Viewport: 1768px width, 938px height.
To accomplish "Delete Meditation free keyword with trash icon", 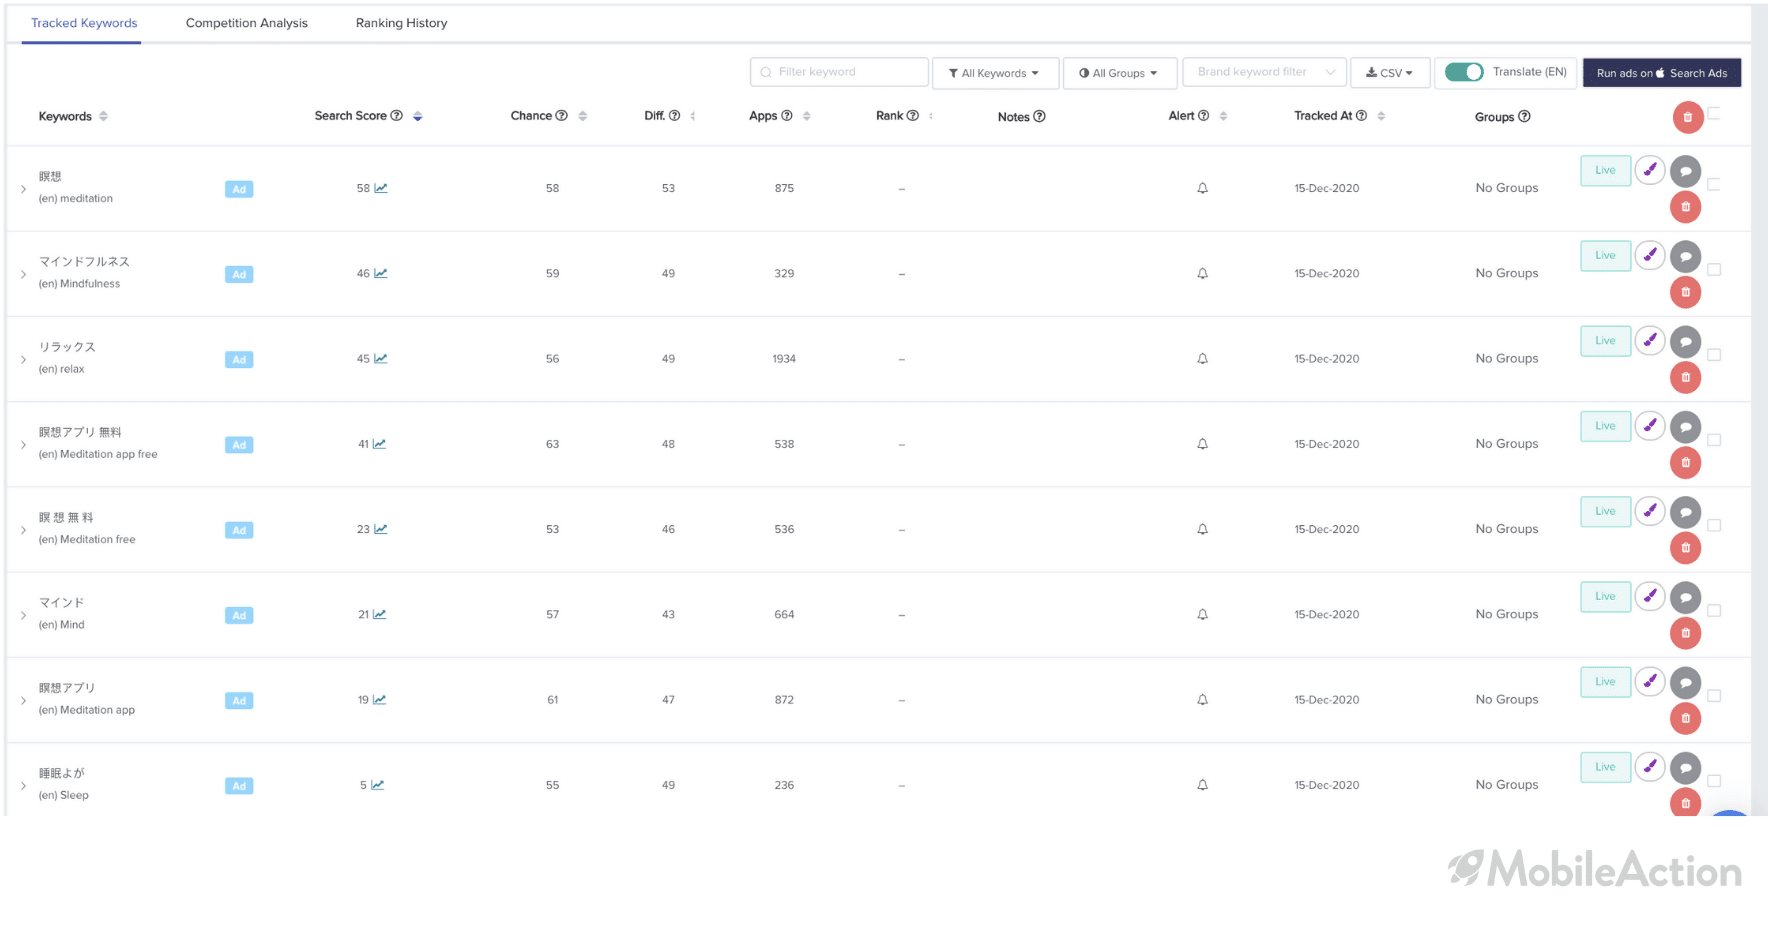I will pos(1686,548).
